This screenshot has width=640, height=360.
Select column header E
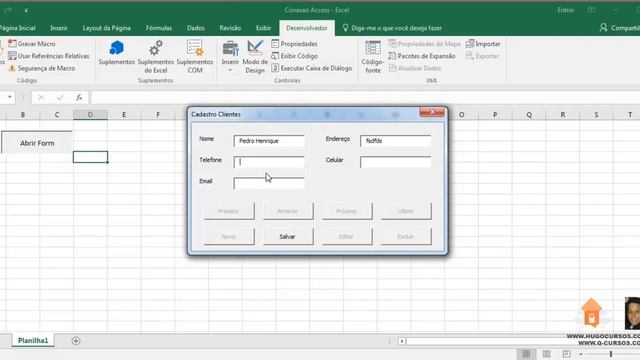[x=124, y=115]
